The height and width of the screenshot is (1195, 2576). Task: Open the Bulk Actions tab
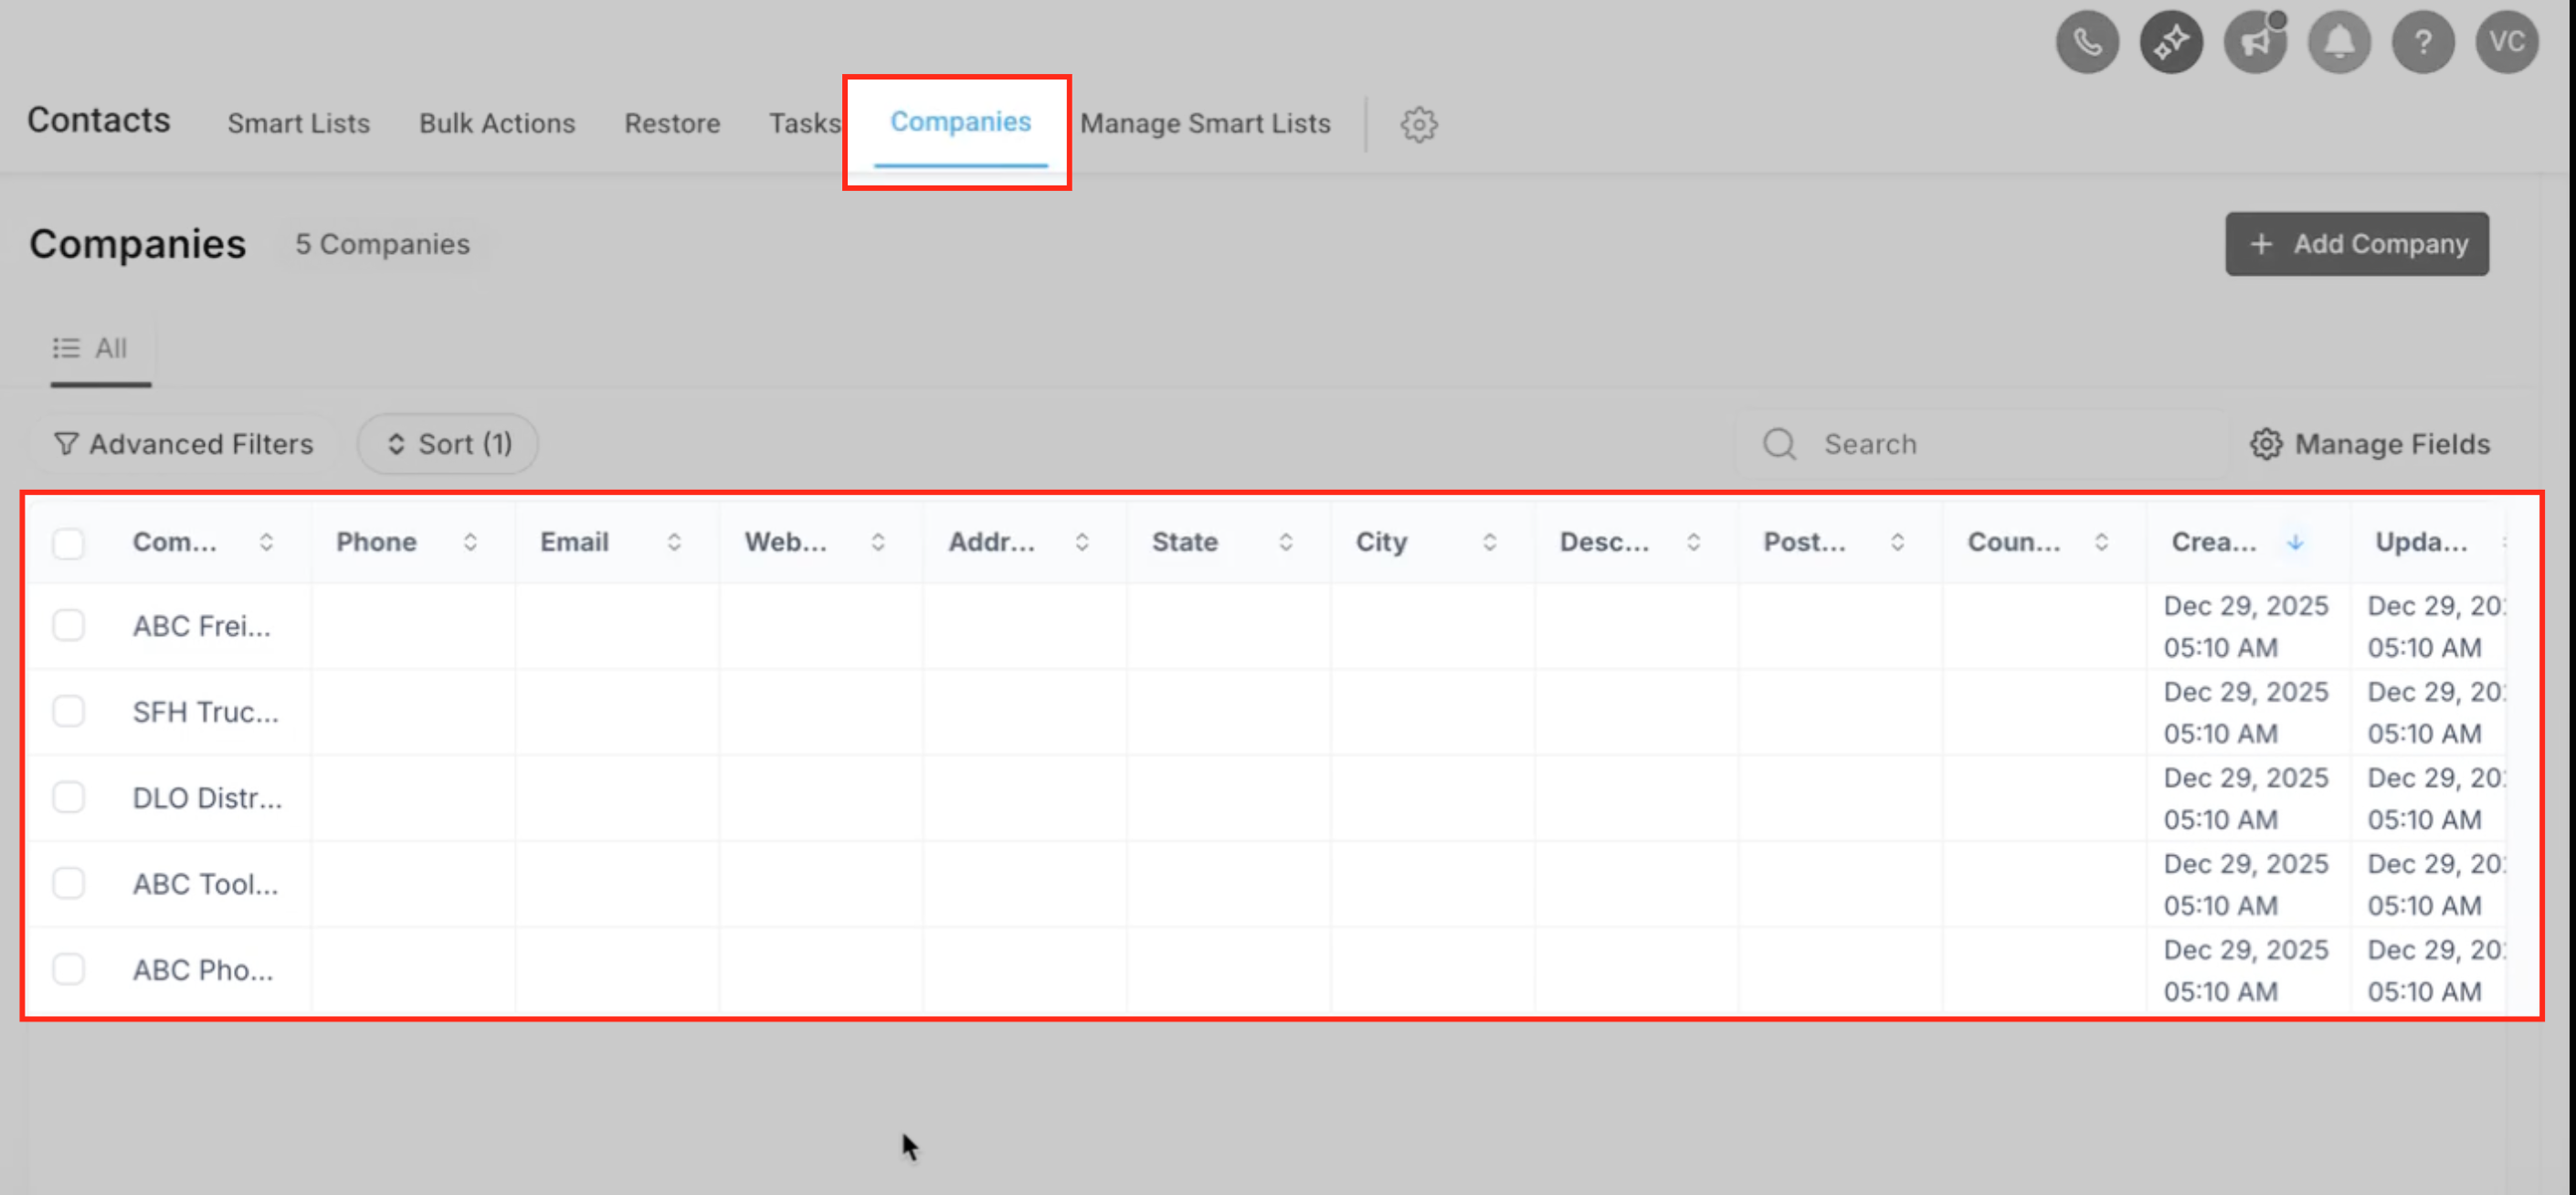point(497,124)
